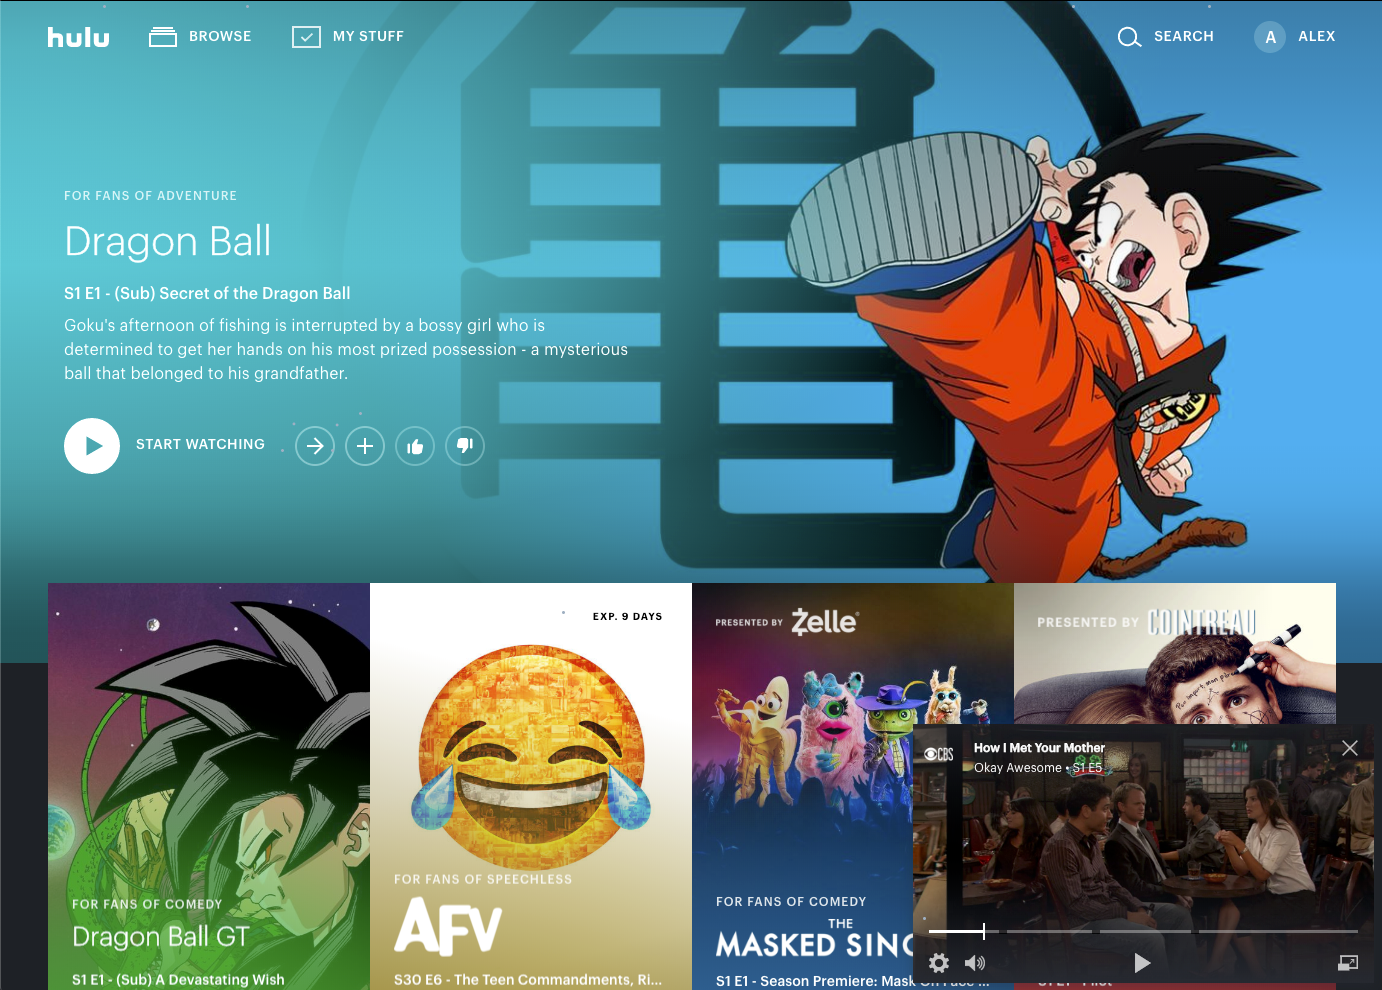Open the AFV card
1382x990 pixels.
point(531,786)
